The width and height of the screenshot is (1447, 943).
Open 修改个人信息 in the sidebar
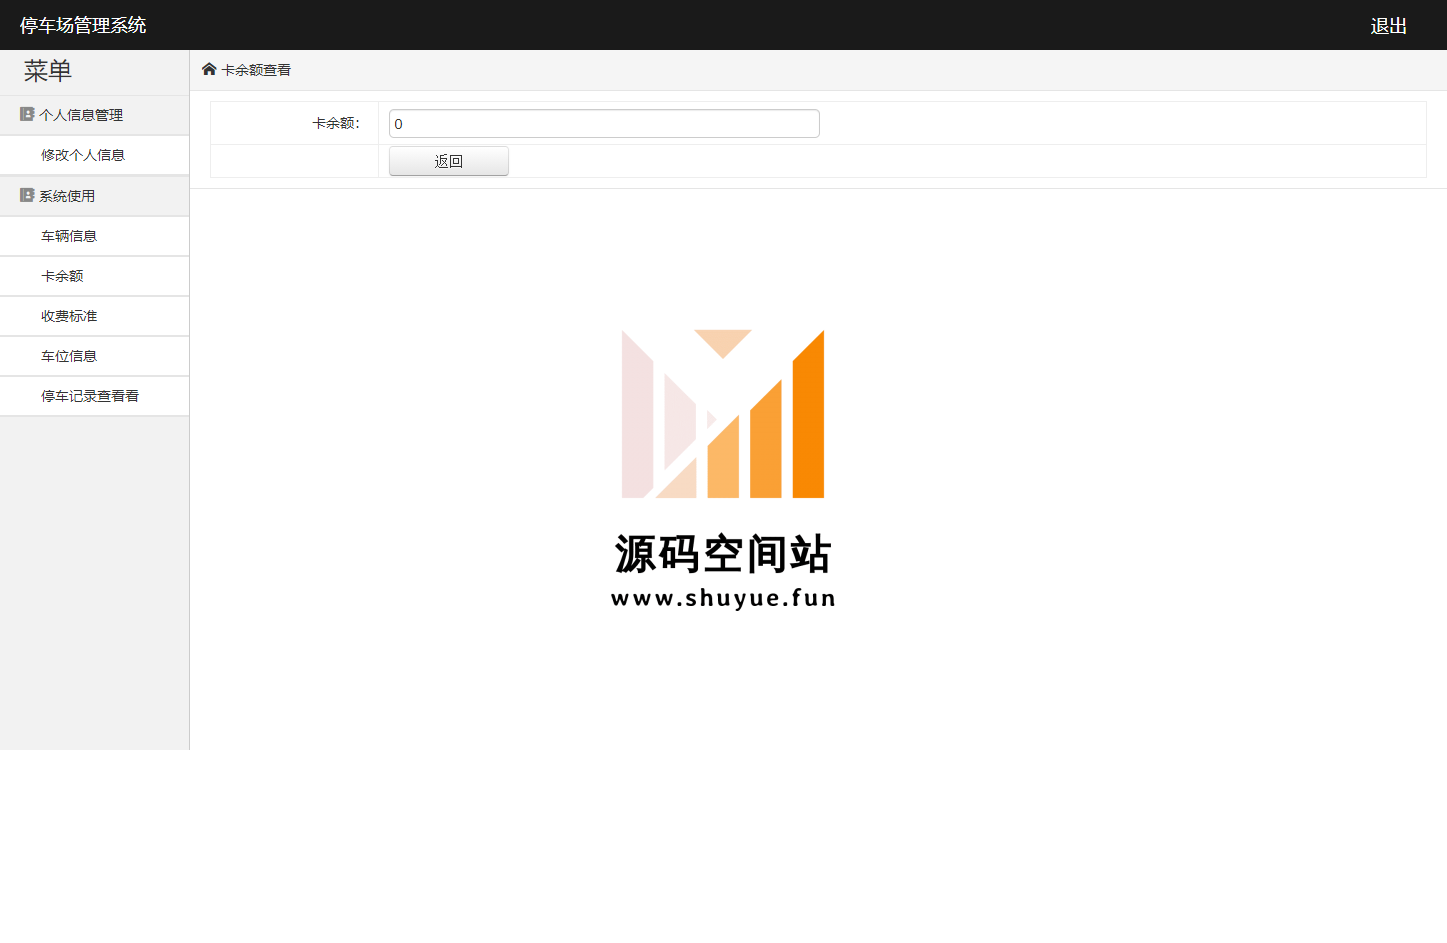94,155
